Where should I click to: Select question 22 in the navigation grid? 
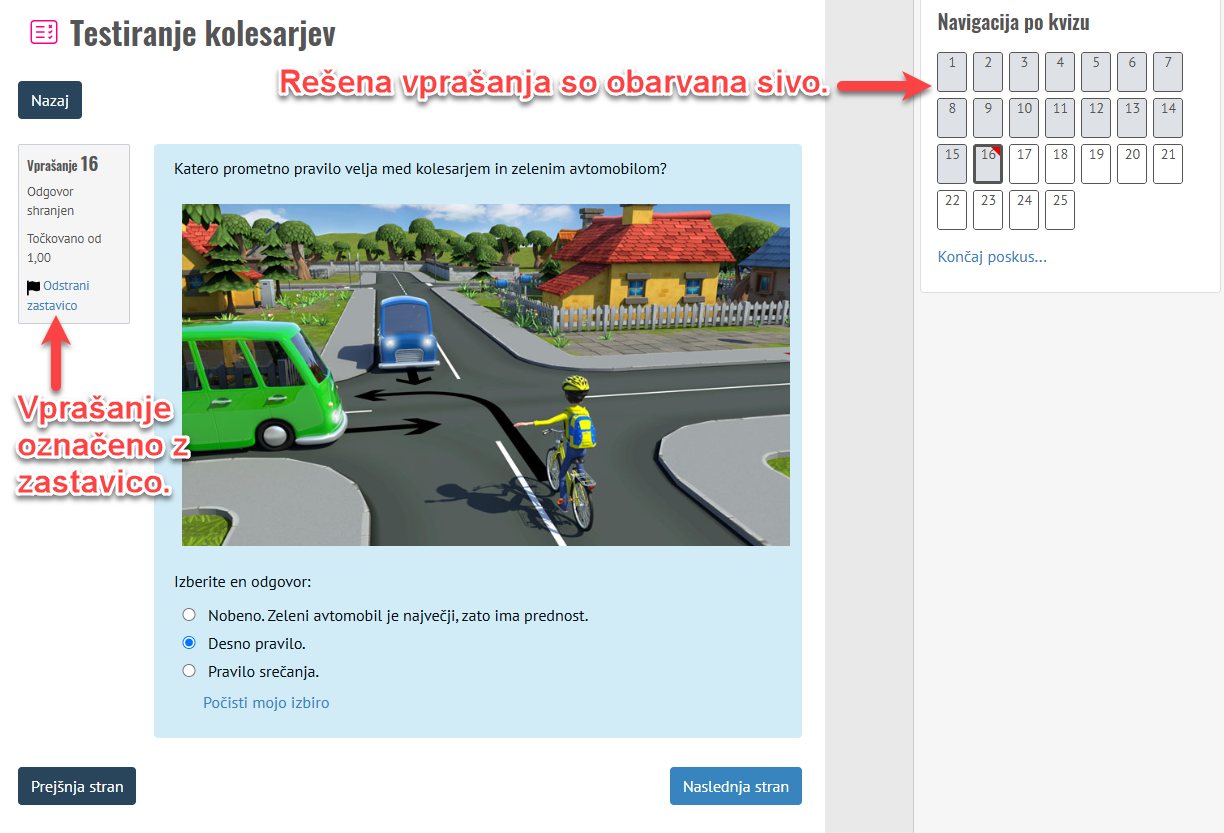click(952, 210)
